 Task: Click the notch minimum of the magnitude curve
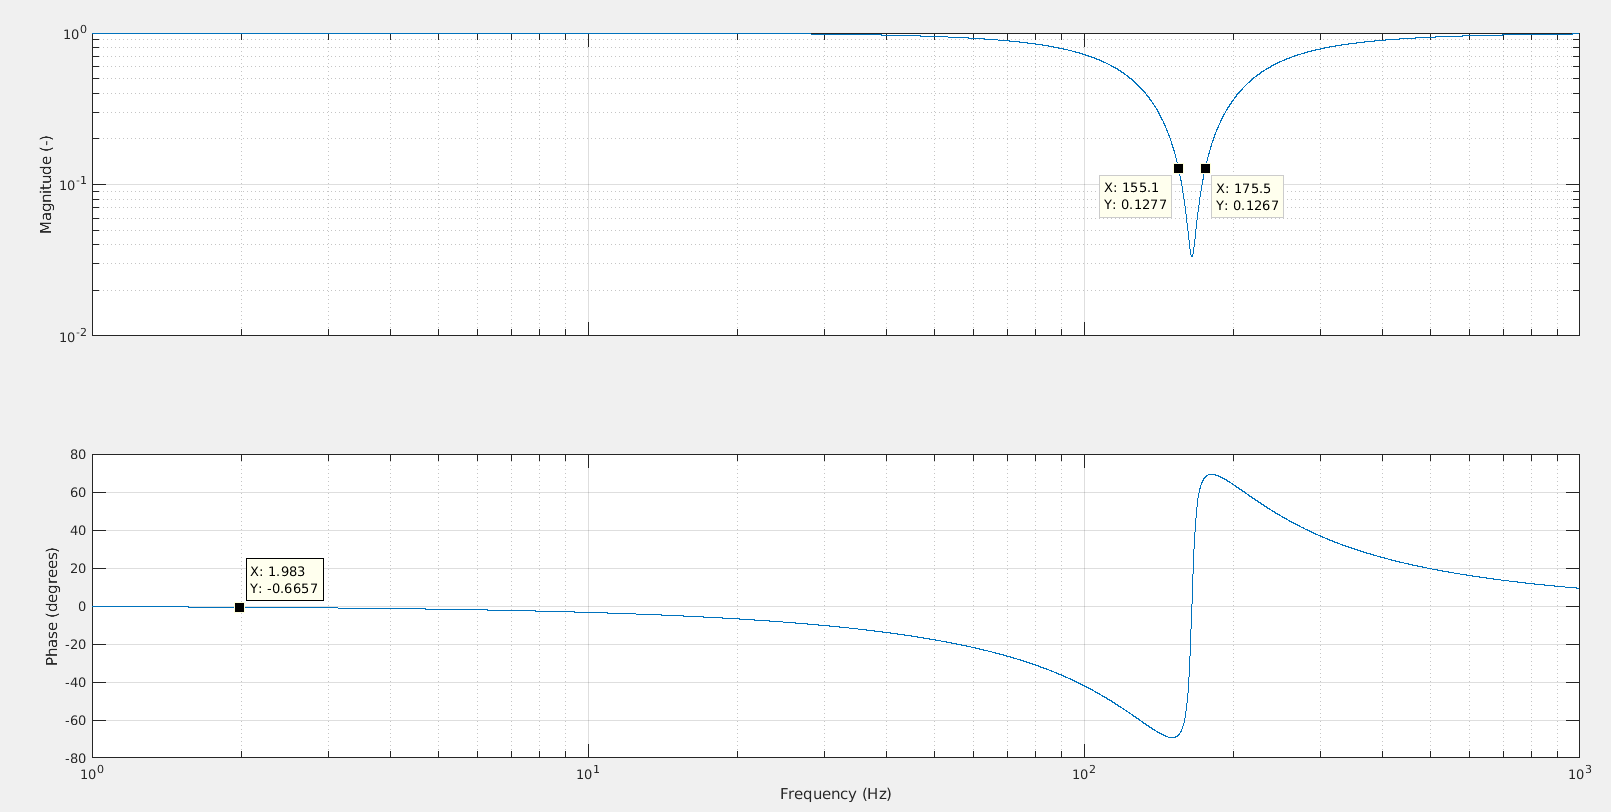pyautogui.click(x=1191, y=255)
